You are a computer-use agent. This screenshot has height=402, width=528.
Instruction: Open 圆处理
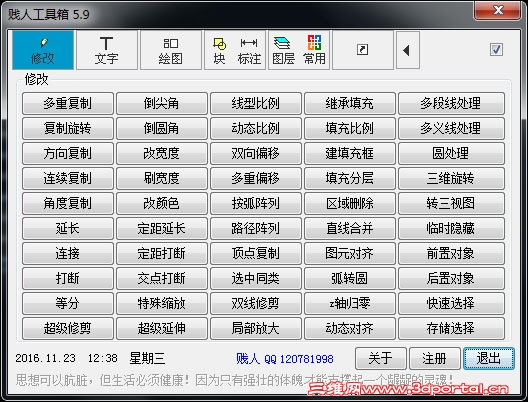point(451,154)
